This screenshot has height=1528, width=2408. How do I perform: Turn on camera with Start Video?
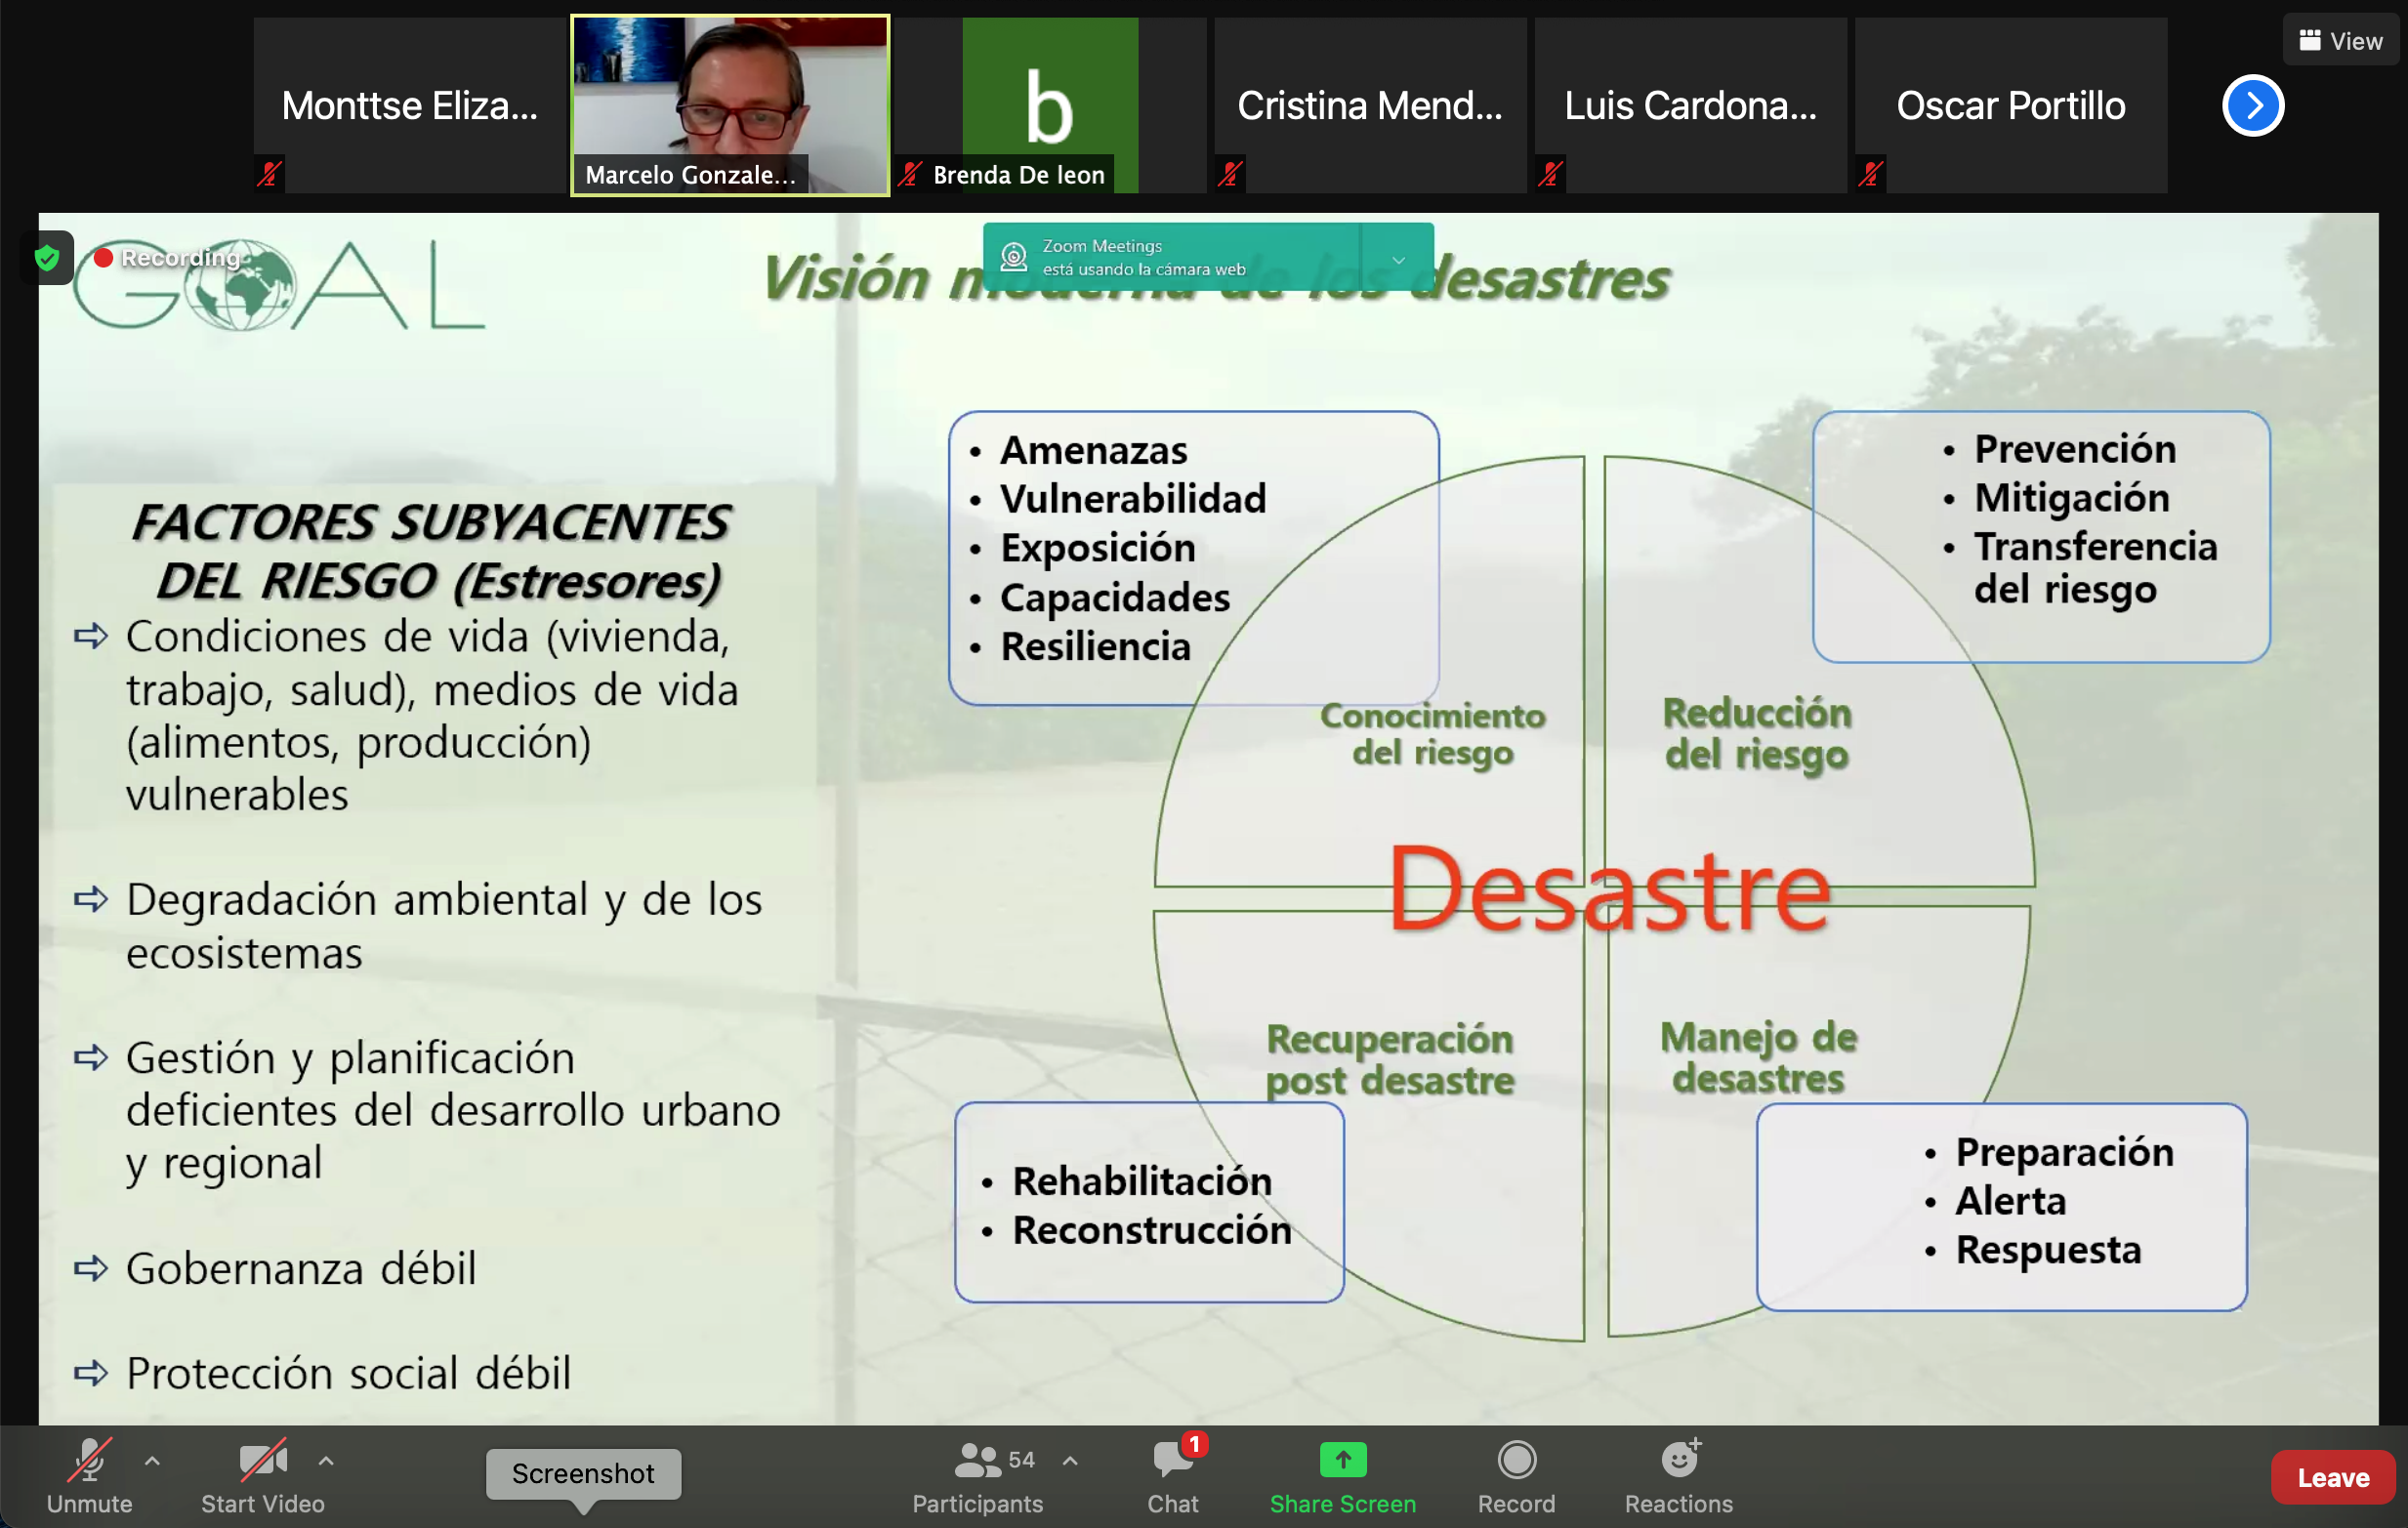click(x=262, y=1461)
